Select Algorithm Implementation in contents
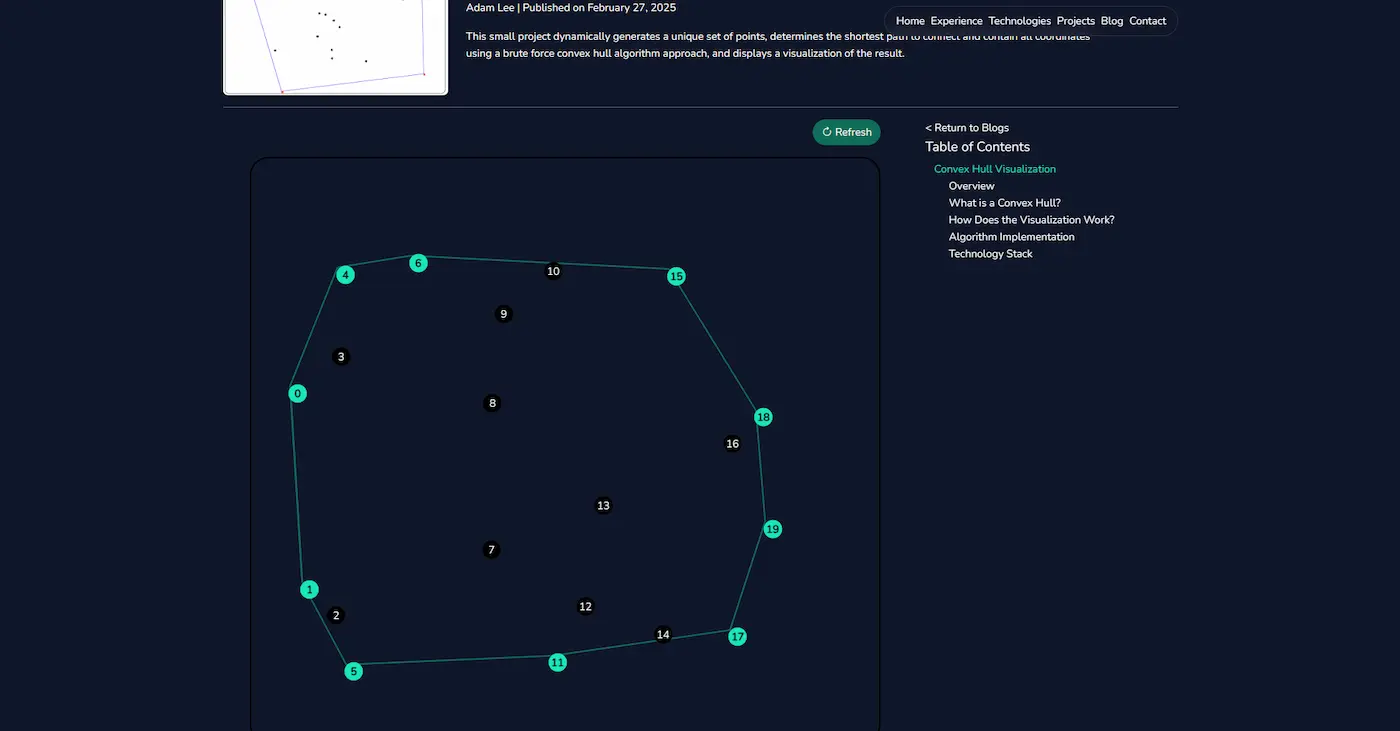 1011,237
